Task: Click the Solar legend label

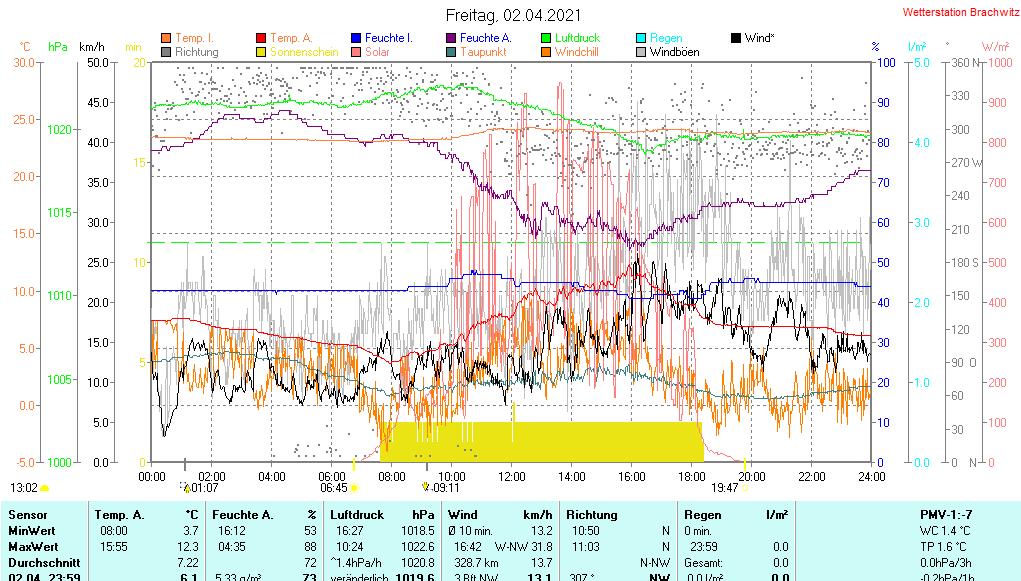Action: pos(378,52)
